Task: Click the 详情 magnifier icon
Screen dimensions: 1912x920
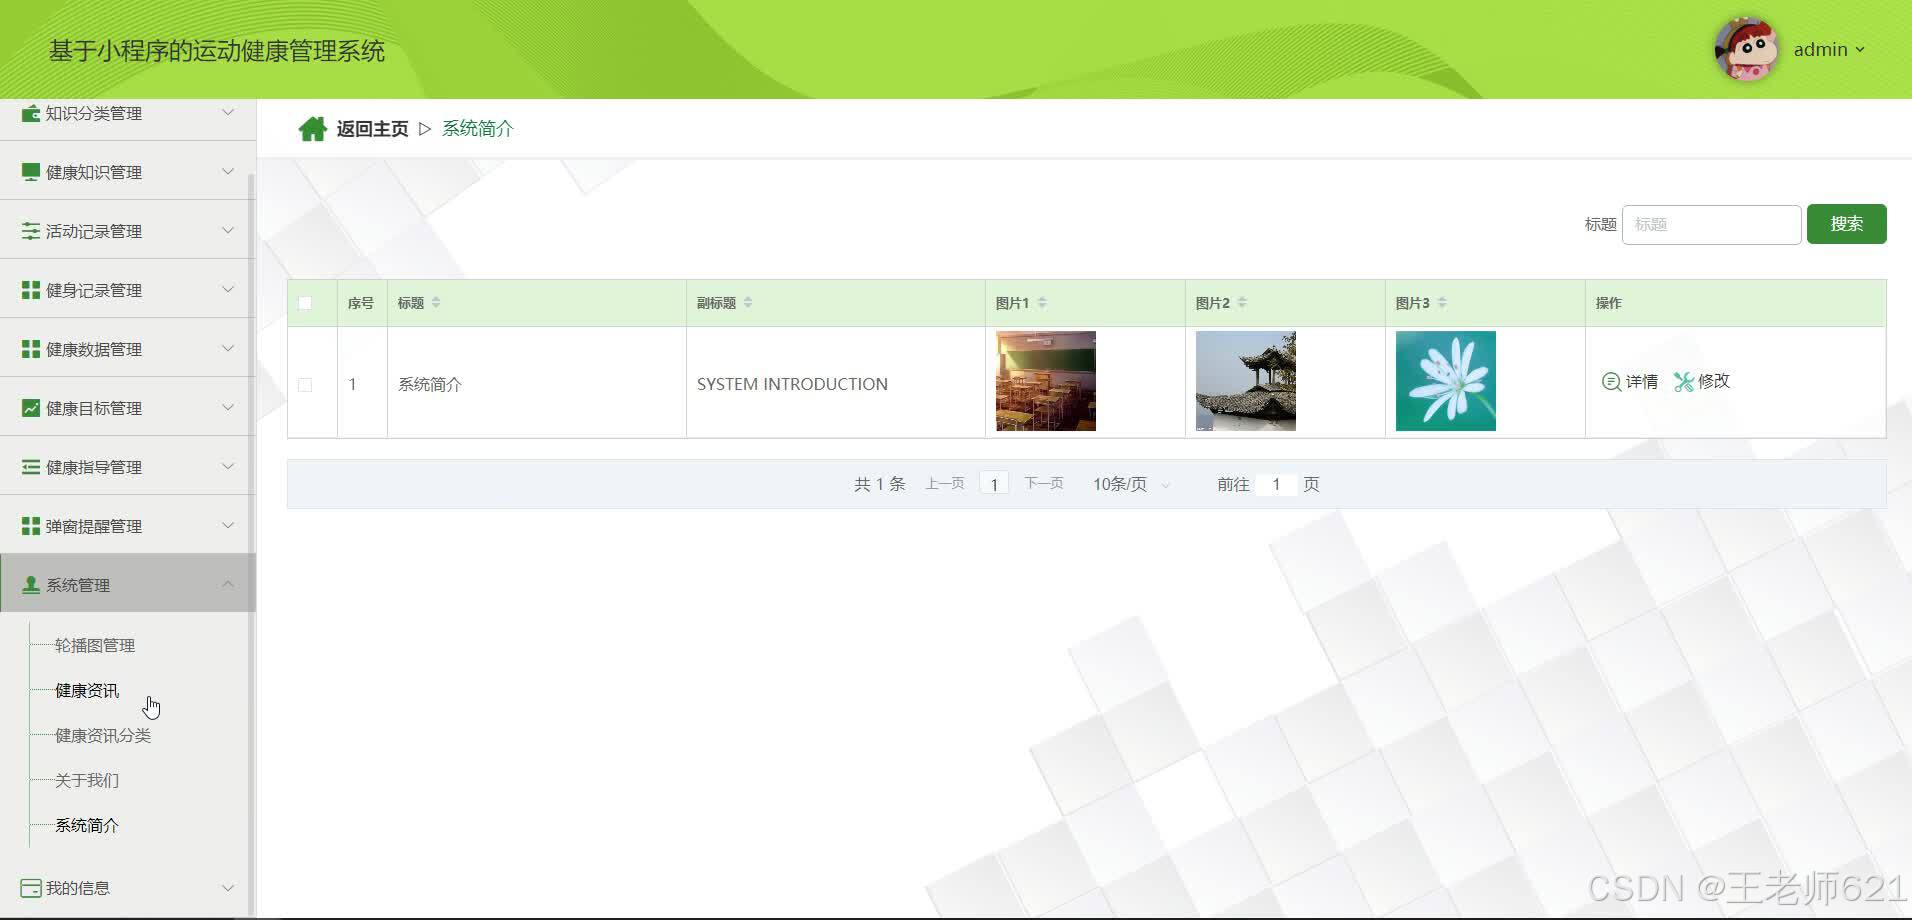Action: coord(1611,382)
